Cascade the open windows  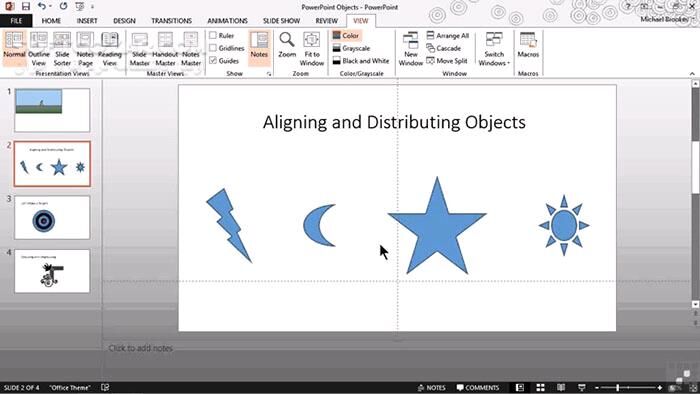[443, 48]
